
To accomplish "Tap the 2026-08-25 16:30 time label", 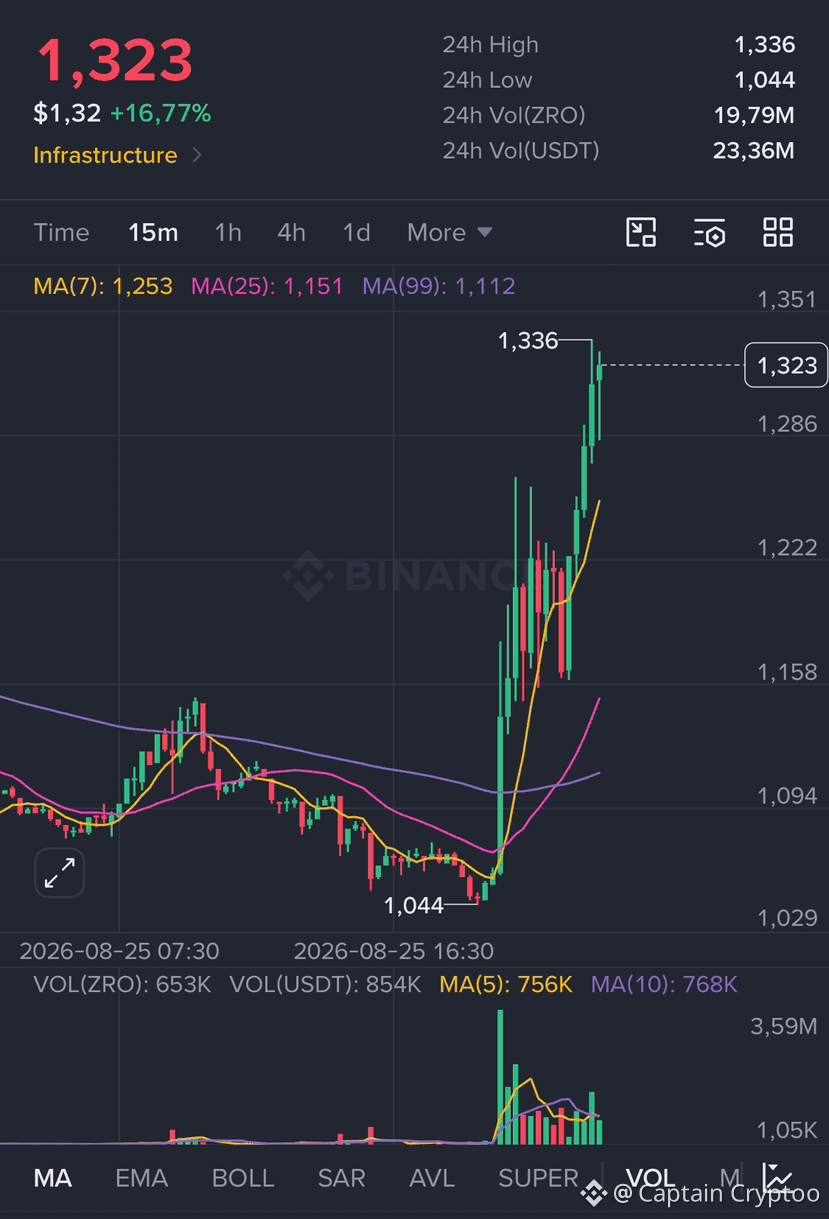I will coord(394,950).
